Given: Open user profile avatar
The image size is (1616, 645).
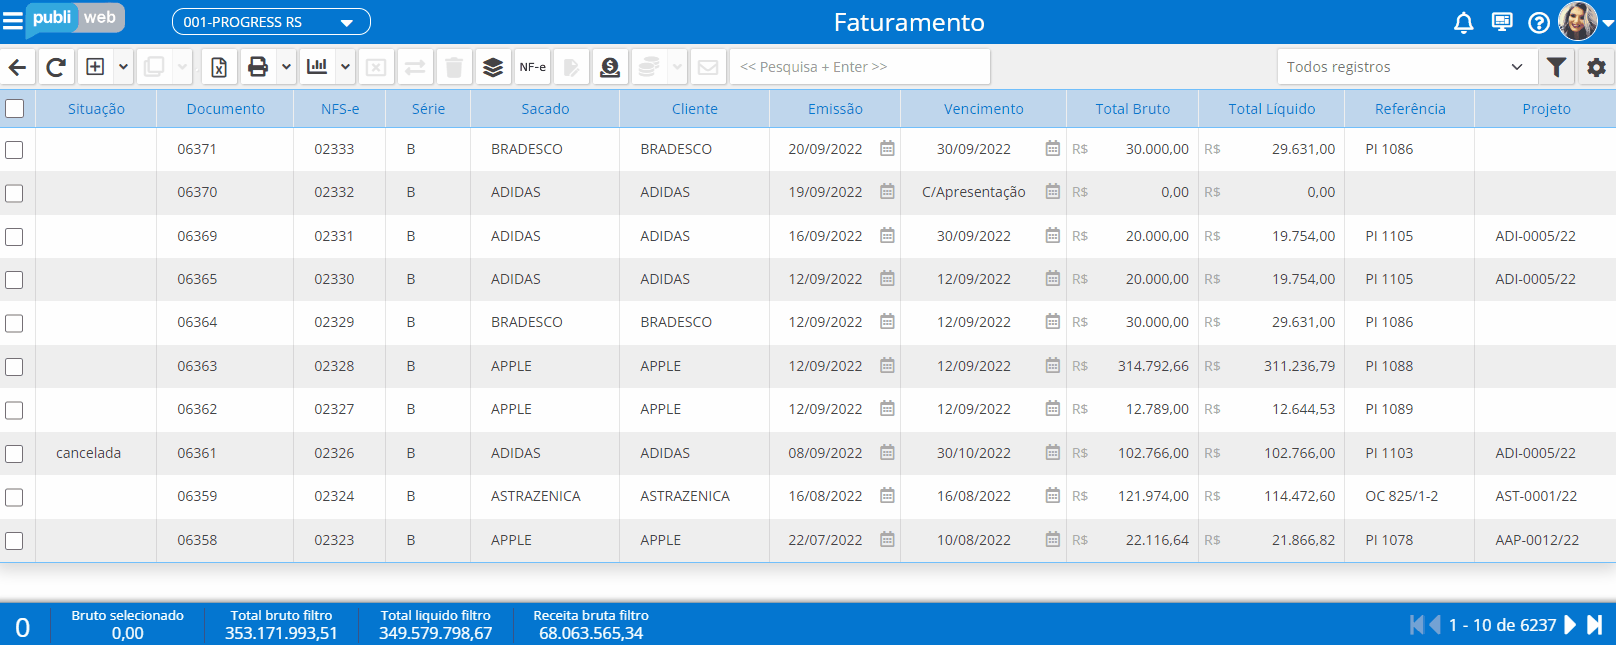Looking at the screenshot, I should (x=1579, y=21).
